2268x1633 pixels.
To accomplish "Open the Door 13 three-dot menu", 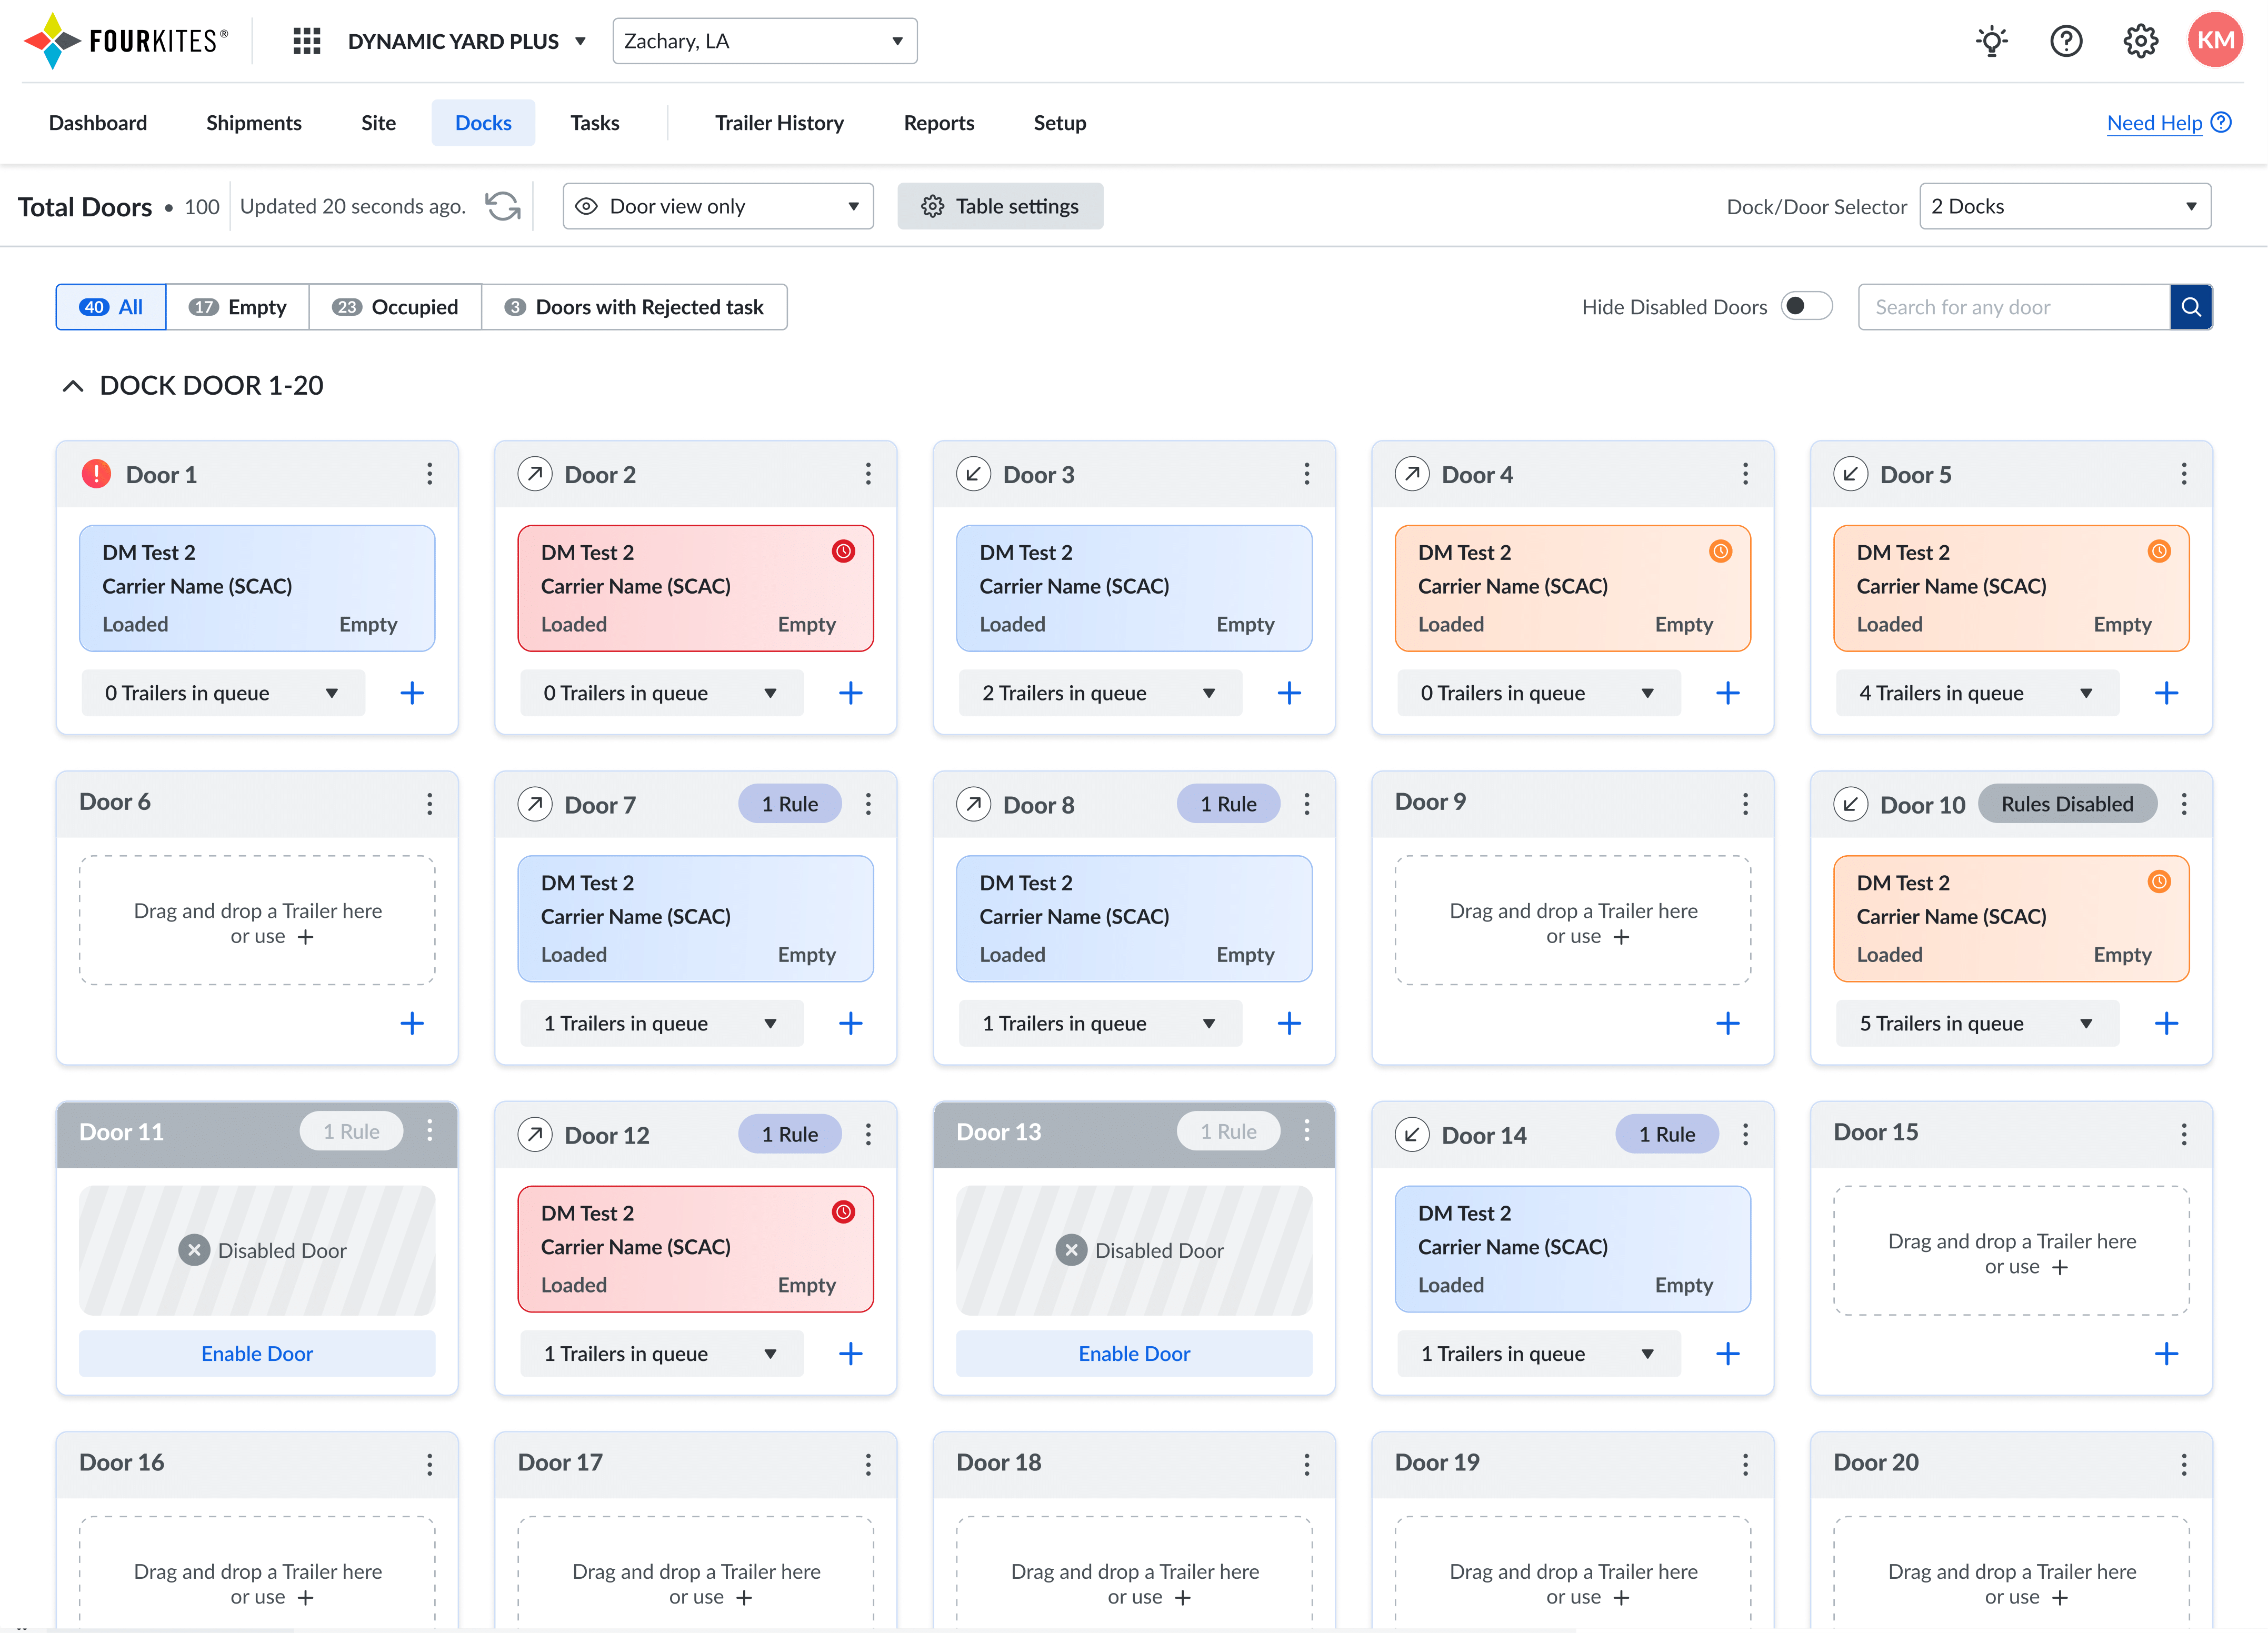I will pos(1307,1130).
